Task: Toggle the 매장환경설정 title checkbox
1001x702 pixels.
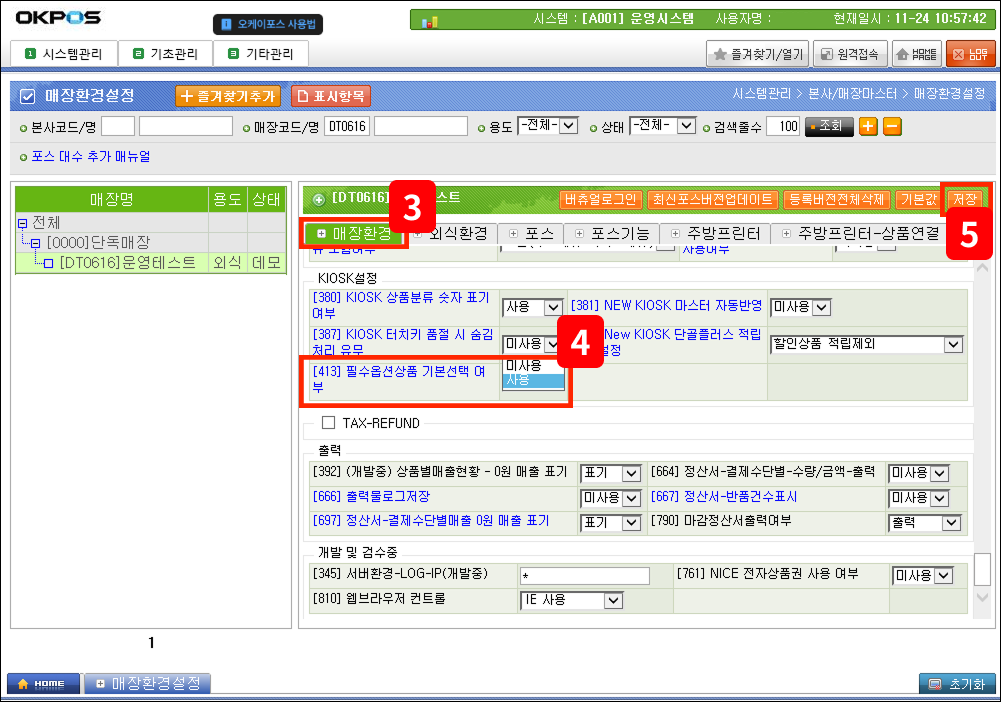Action: point(28,96)
